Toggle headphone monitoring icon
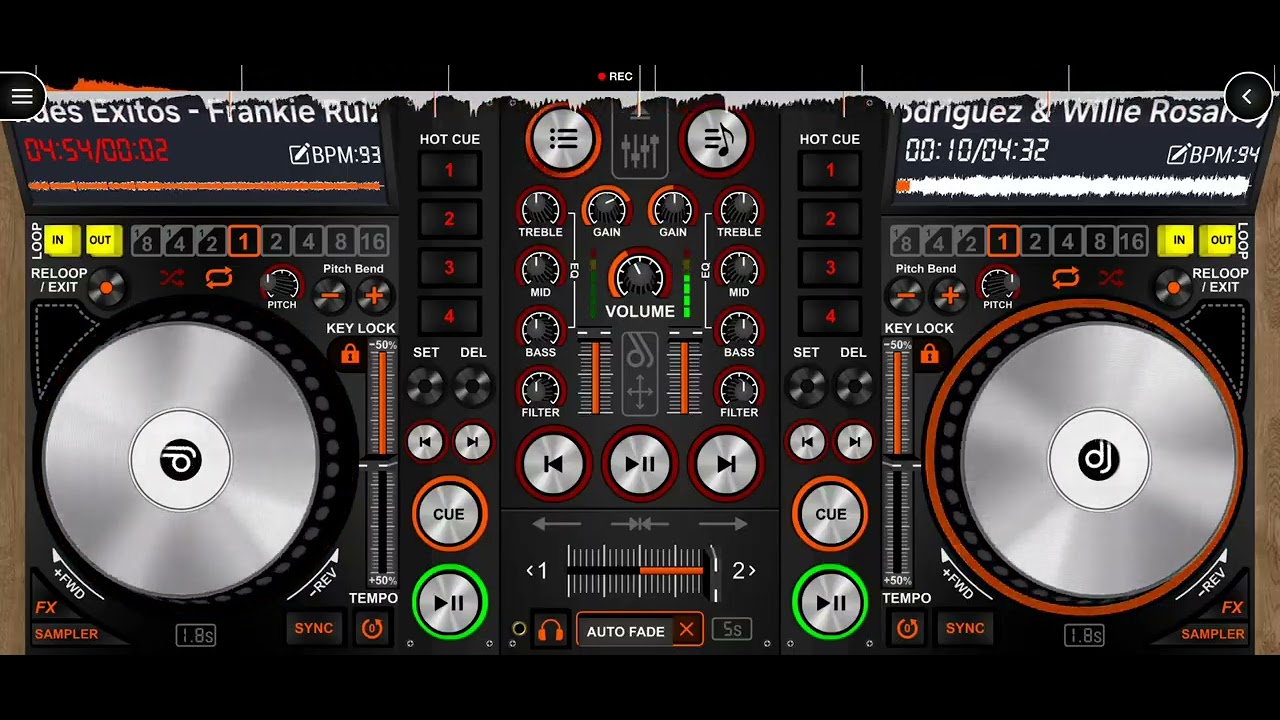This screenshot has width=1280, height=720. click(x=550, y=630)
